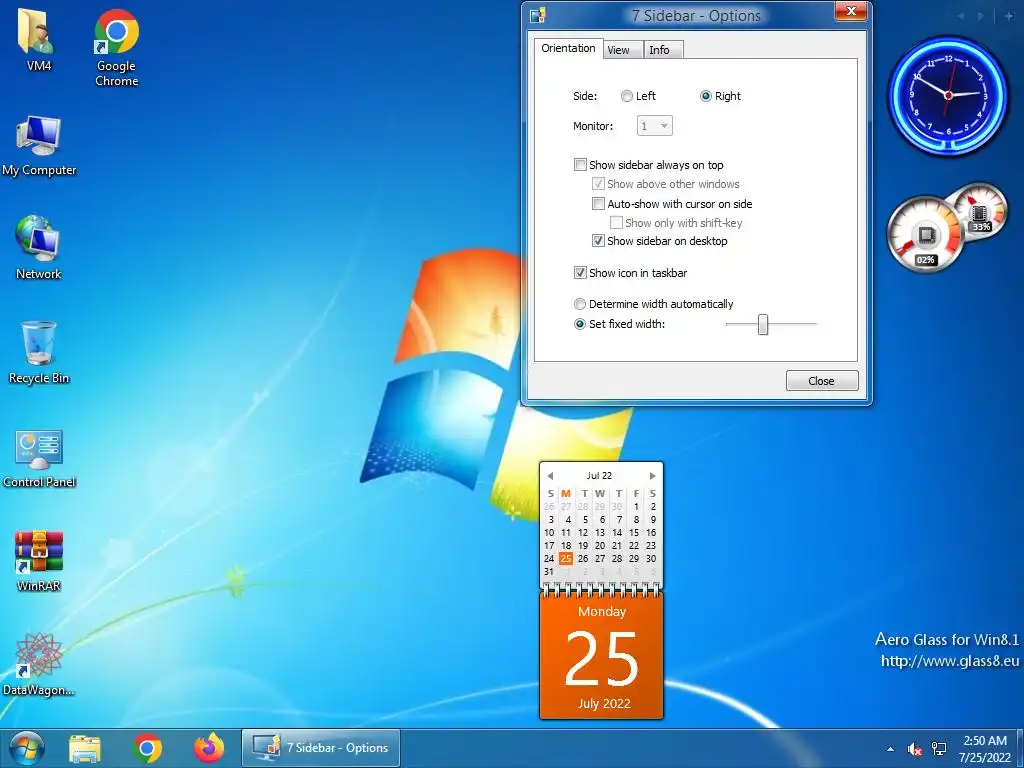The height and width of the screenshot is (768, 1024).
Task: Click the Windows Start orb
Action: tap(26, 748)
